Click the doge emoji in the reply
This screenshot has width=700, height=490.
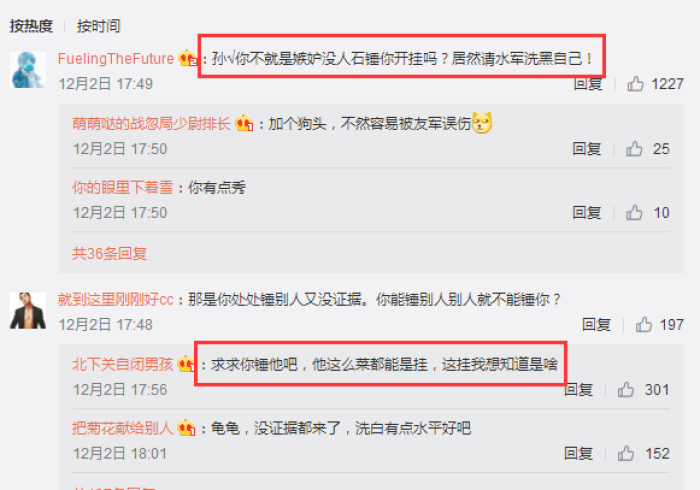(482, 123)
